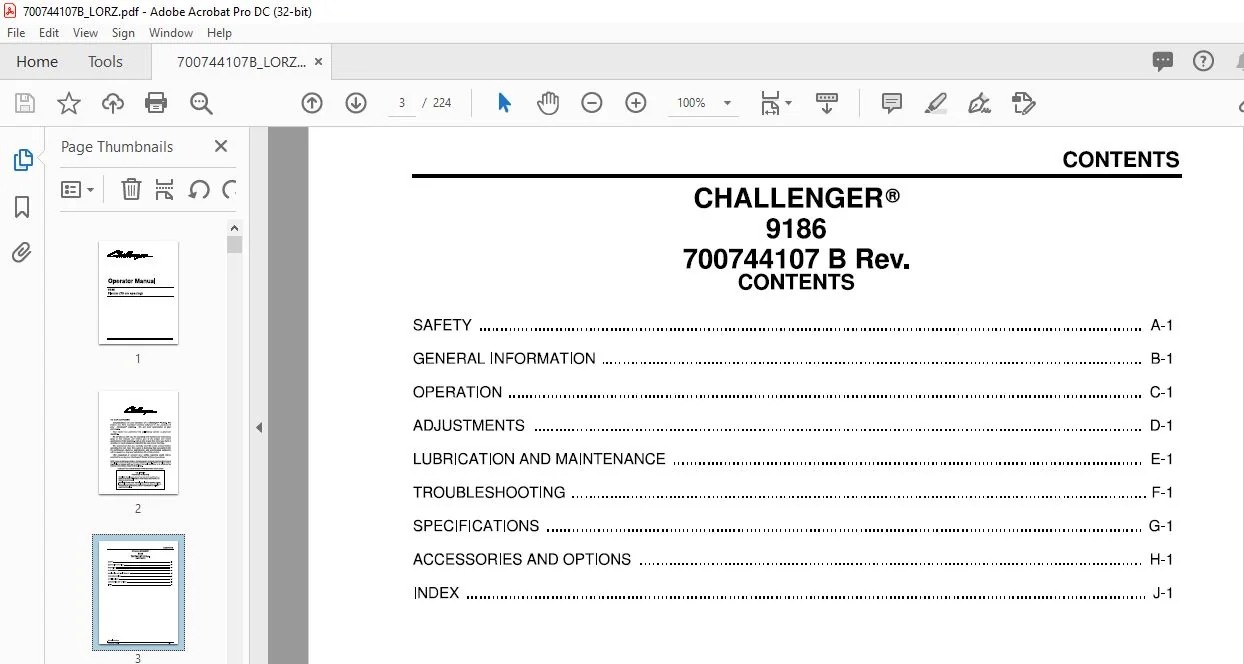Screen dimensions: 1244x664
Task: Click the GENERAL INFORMATION contents entry
Action: pyautogui.click(x=792, y=359)
